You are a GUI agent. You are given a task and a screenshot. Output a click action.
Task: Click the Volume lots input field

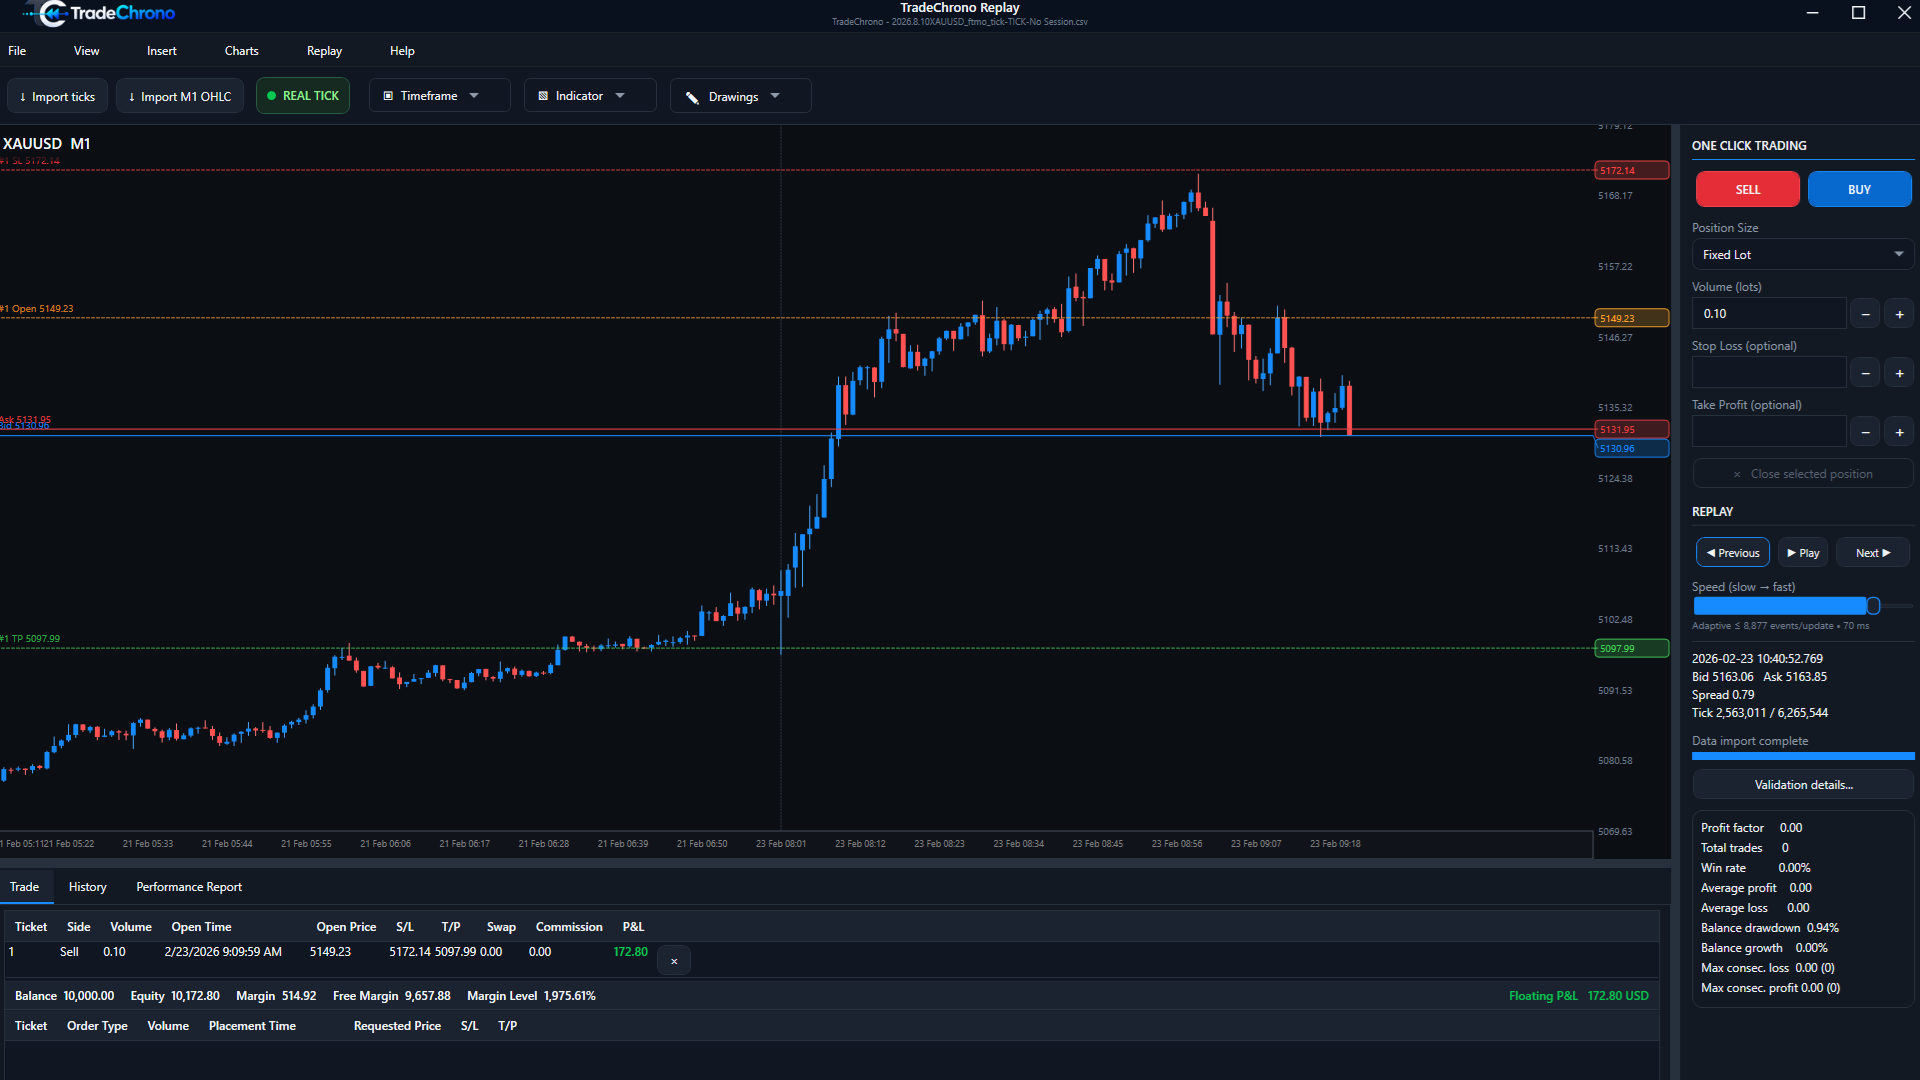(1768, 314)
